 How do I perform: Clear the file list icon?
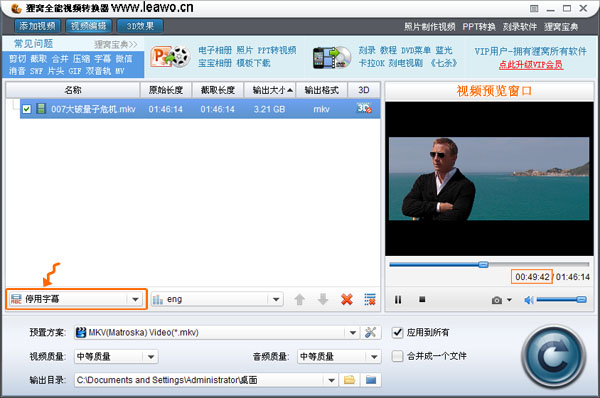(x=370, y=299)
